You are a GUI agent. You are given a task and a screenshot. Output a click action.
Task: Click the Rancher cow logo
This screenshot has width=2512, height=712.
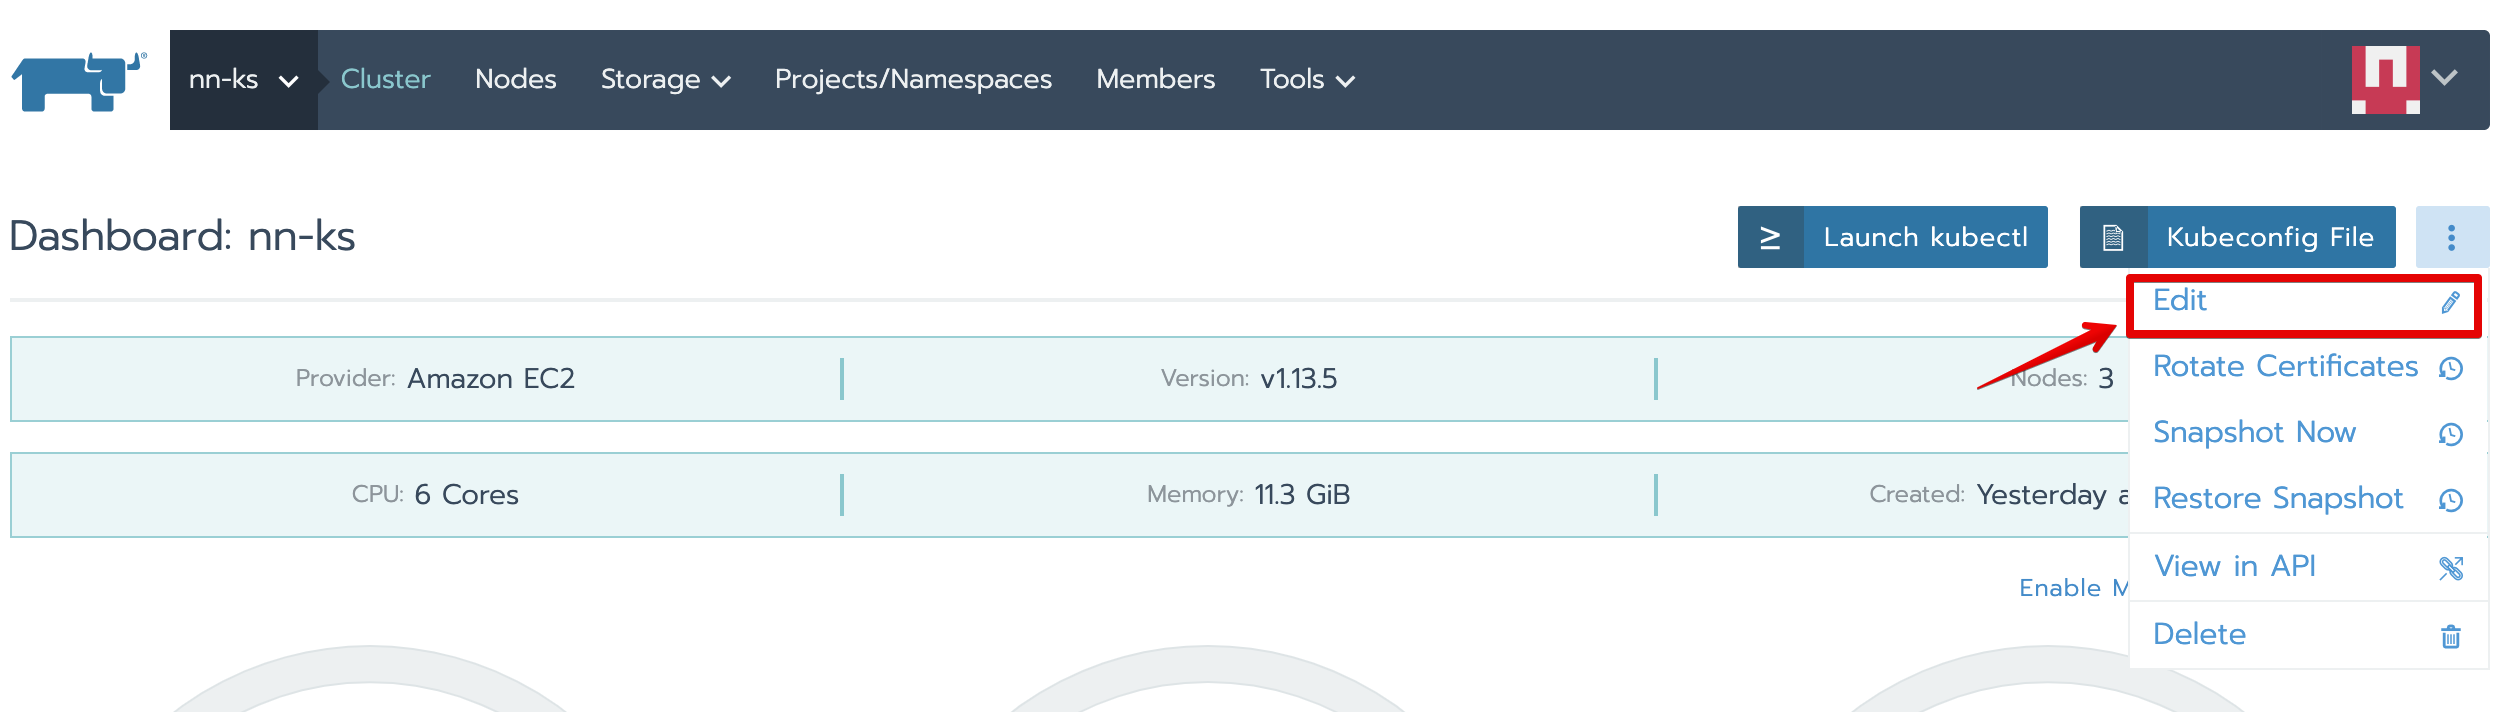[x=78, y=80]
